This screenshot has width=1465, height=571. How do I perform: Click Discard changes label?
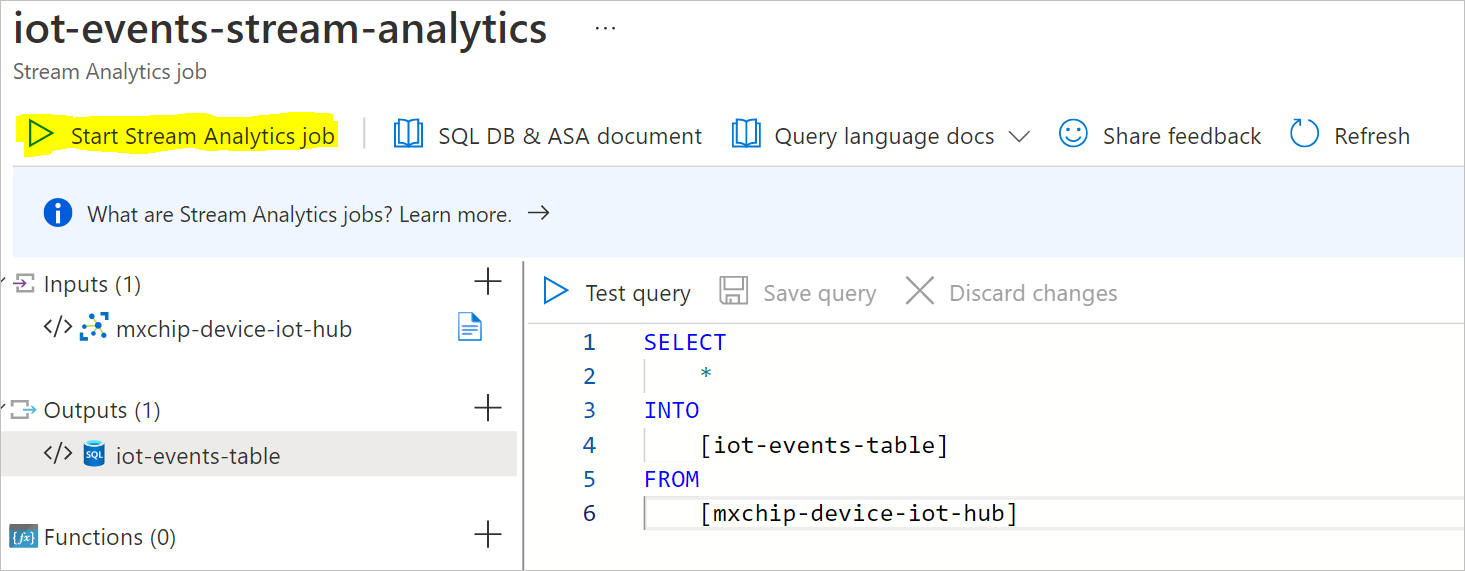click(1033, 293)
